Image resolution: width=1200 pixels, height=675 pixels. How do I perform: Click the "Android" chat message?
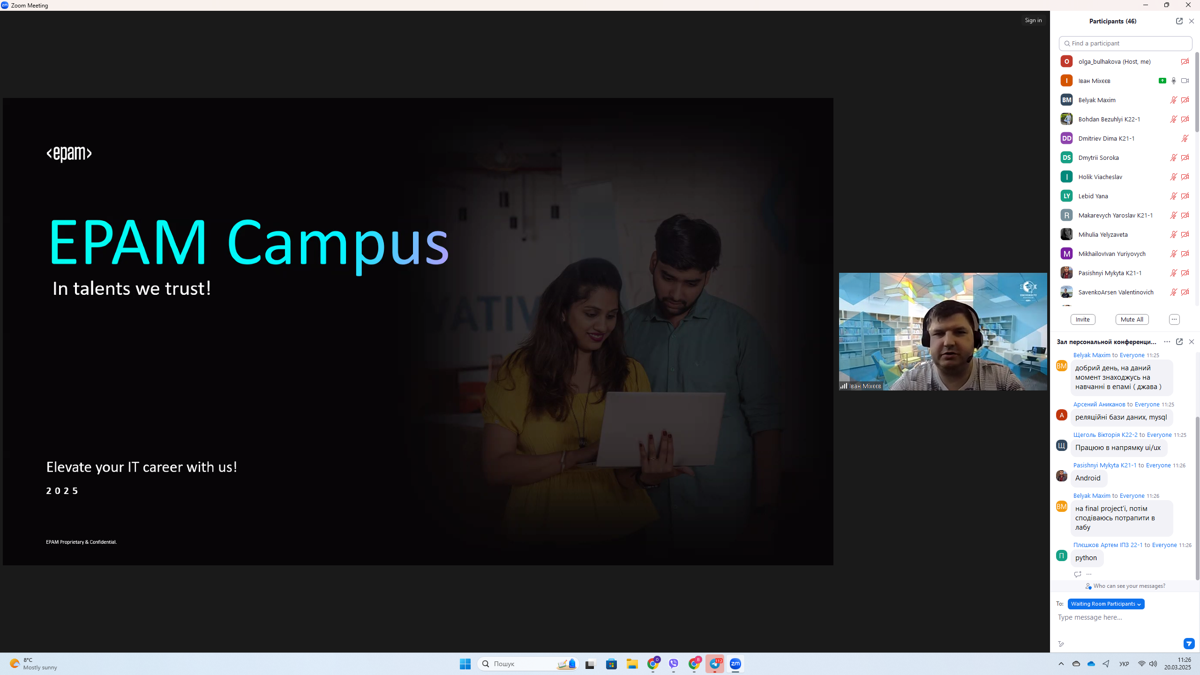pos(1088,478)
